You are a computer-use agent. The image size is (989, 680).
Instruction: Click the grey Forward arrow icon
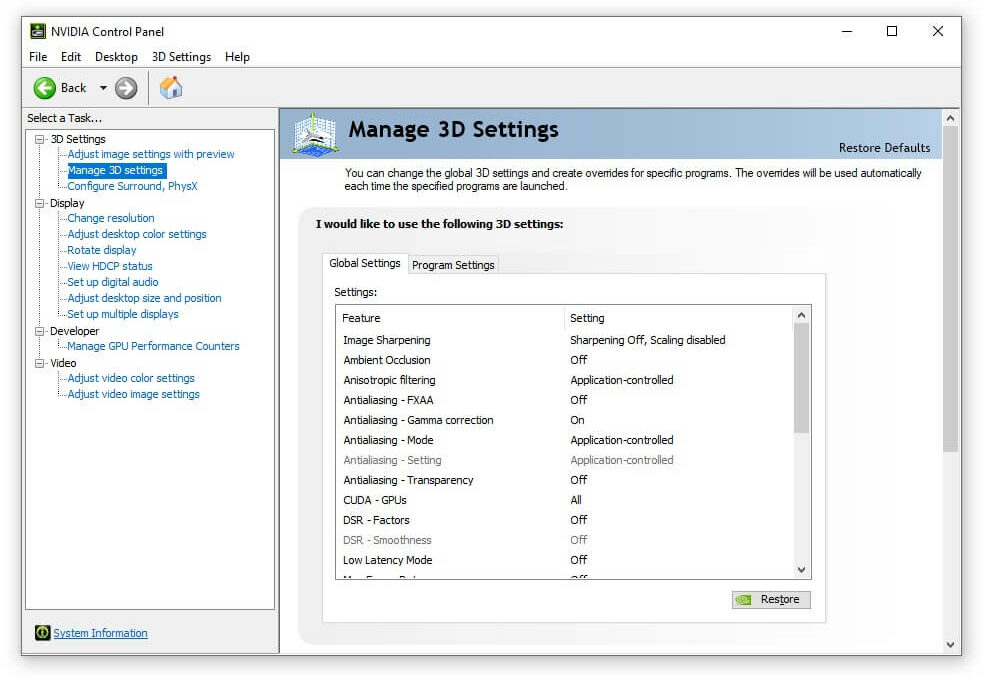[x=126, y=88]
